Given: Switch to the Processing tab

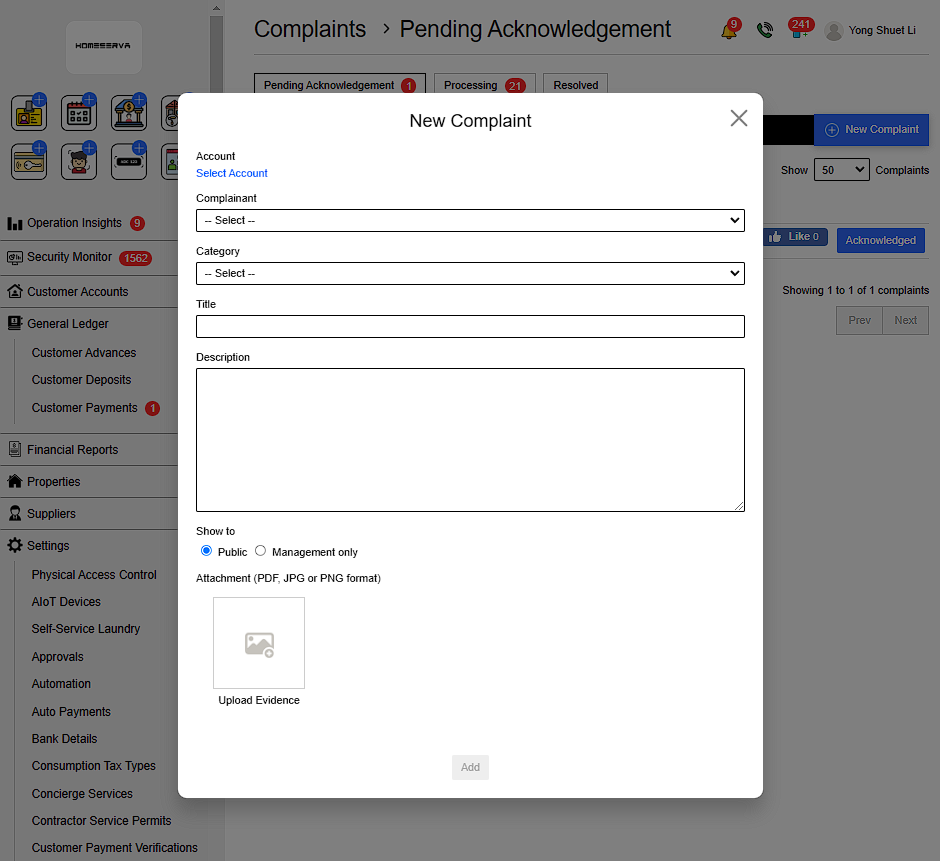Looking at the screenshot, I should [x=484, y=86].
